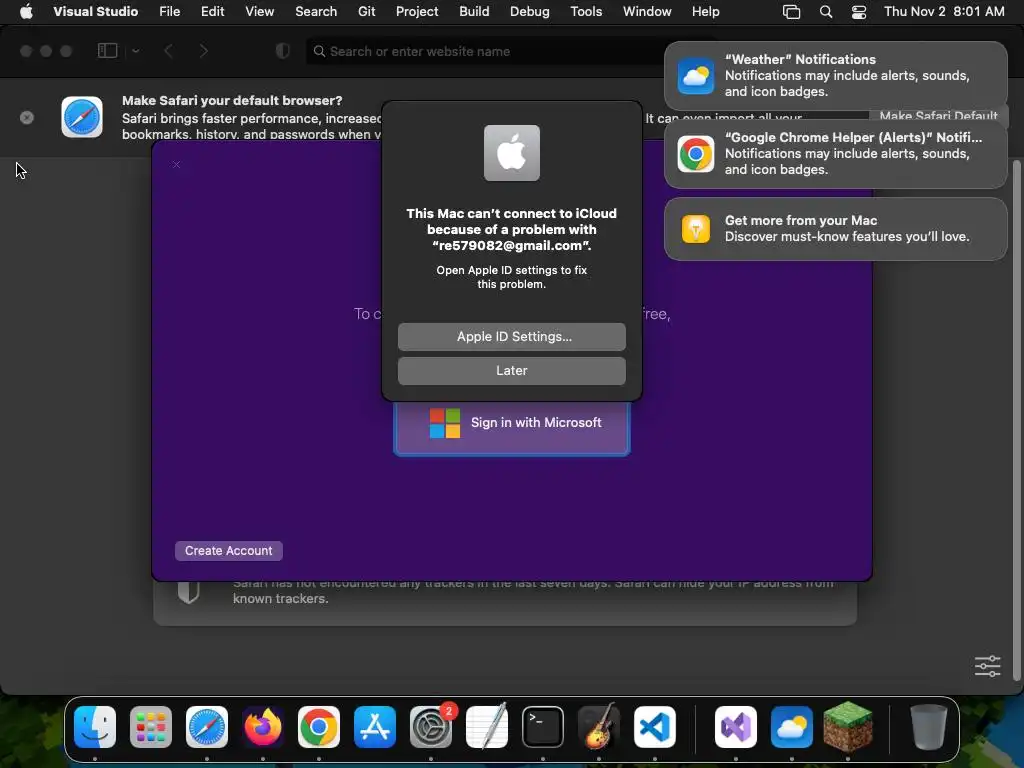Choose Later in the iCloud dialog

pyautogui.click(x=512, y=370)
